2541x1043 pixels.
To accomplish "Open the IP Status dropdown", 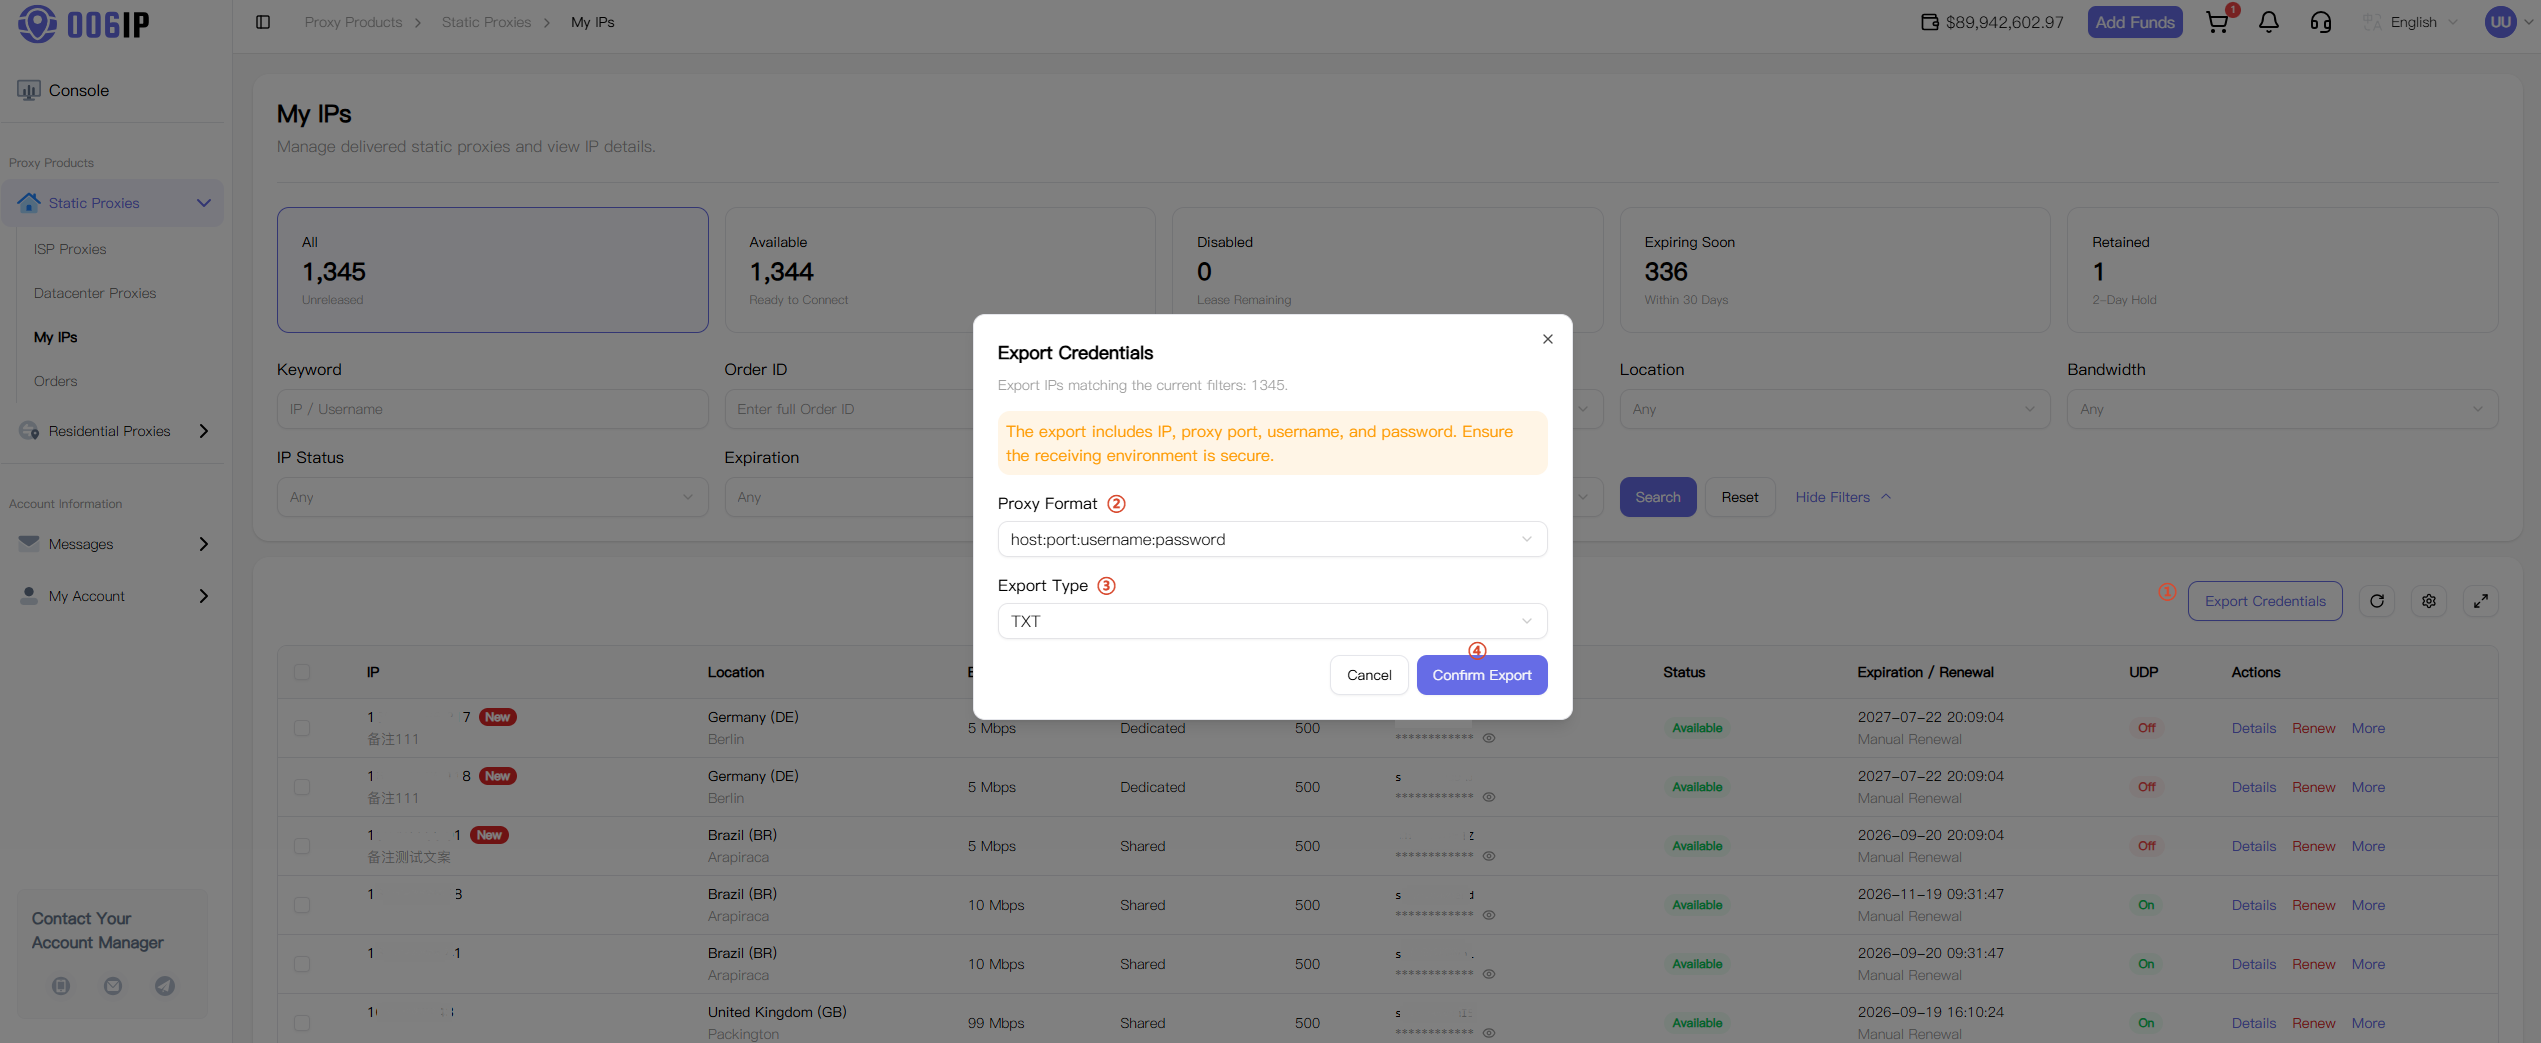I will click(492, 497).
